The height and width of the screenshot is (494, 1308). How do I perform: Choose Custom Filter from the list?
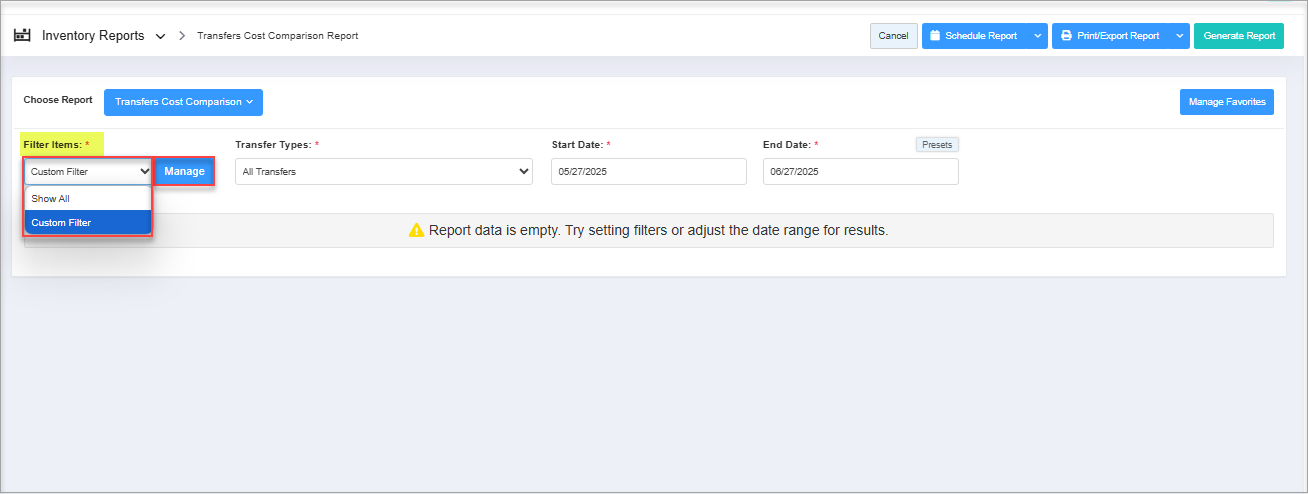coord(88,223)
